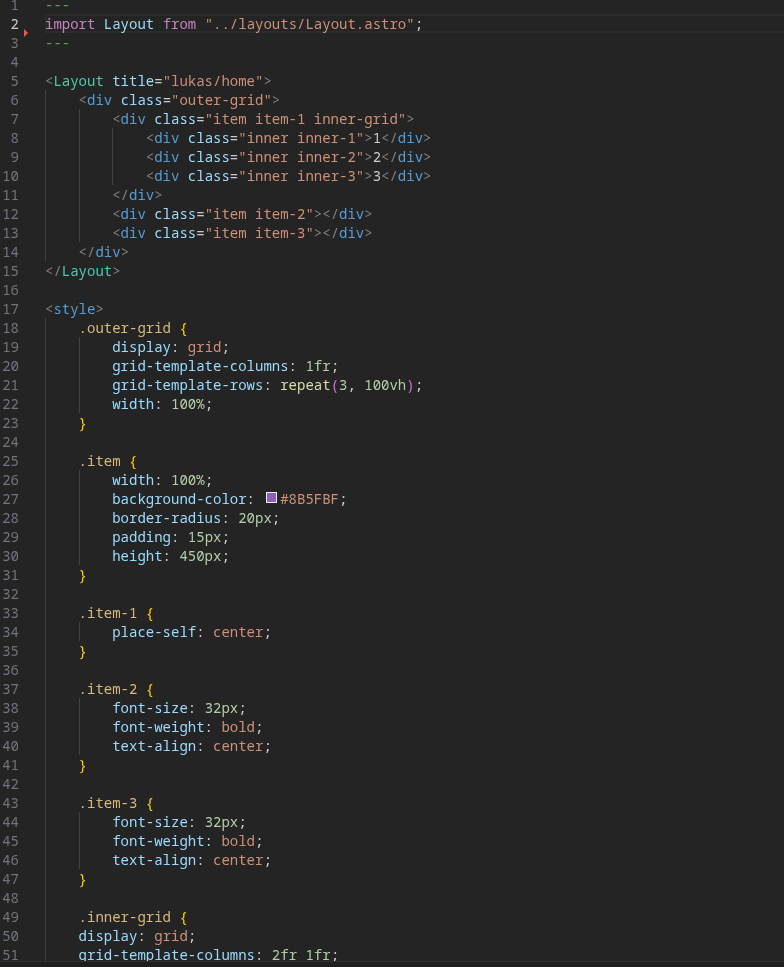Click the repeat(3, 100vh) value
The image size is (784, 967).
pyautogui.click(x=351, y=385)
